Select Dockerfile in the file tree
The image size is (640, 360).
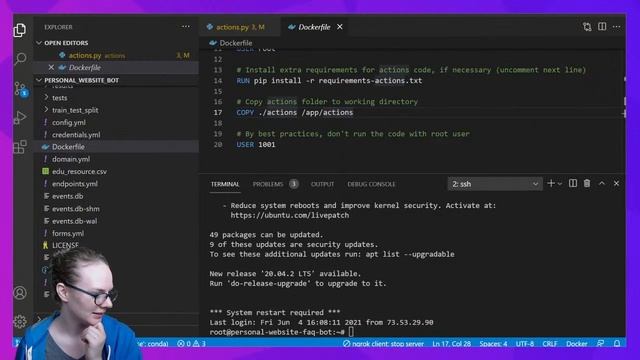[68, 147]
